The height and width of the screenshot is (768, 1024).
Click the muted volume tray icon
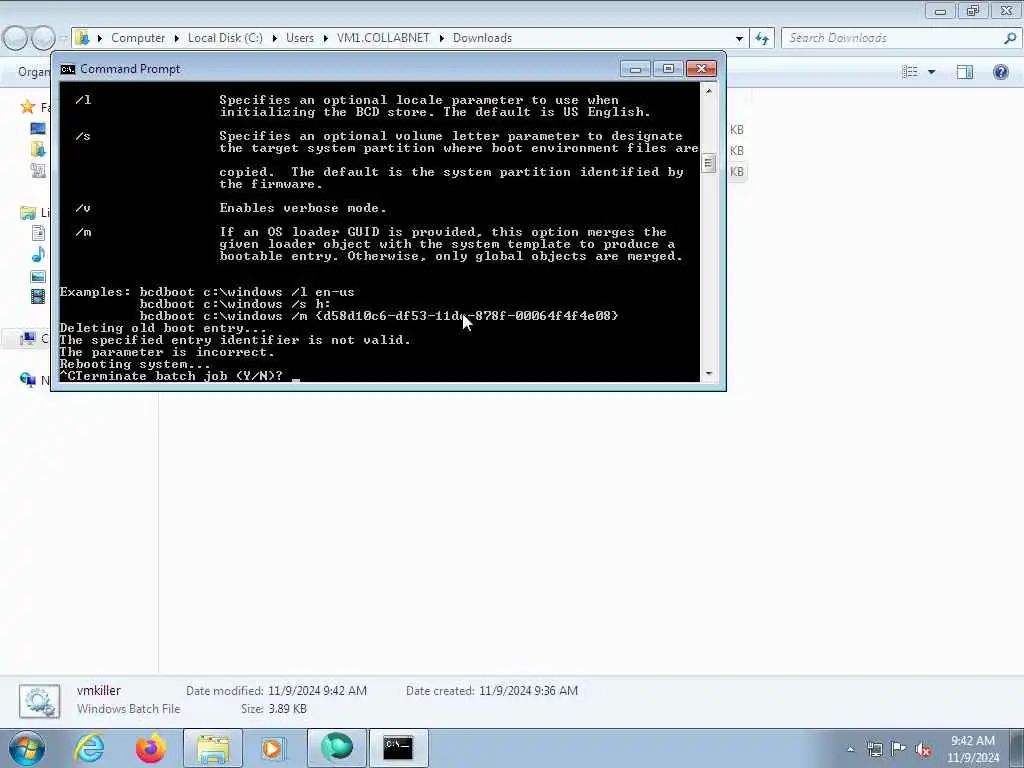[x=923, y=749]
